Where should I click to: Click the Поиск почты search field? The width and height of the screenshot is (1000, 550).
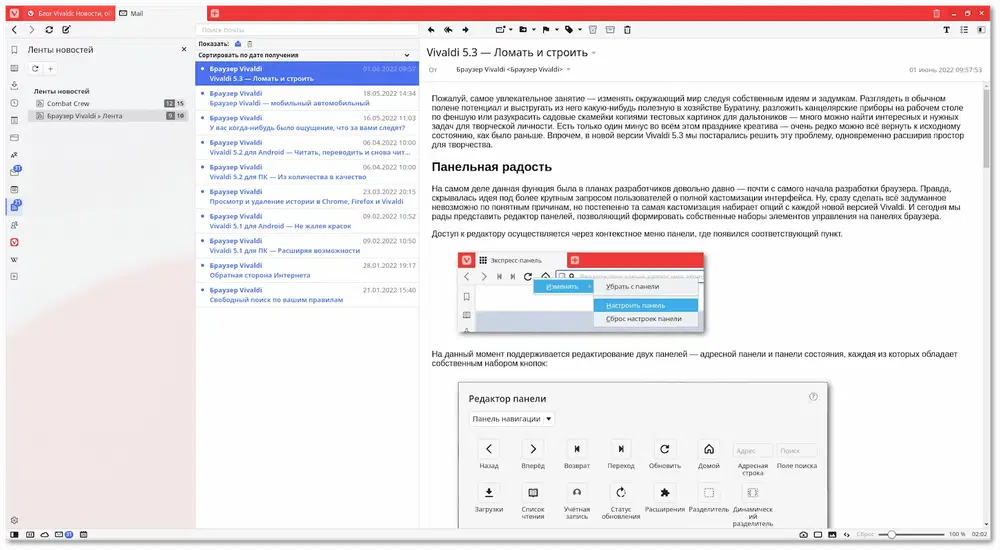click(x=307, y=30)
